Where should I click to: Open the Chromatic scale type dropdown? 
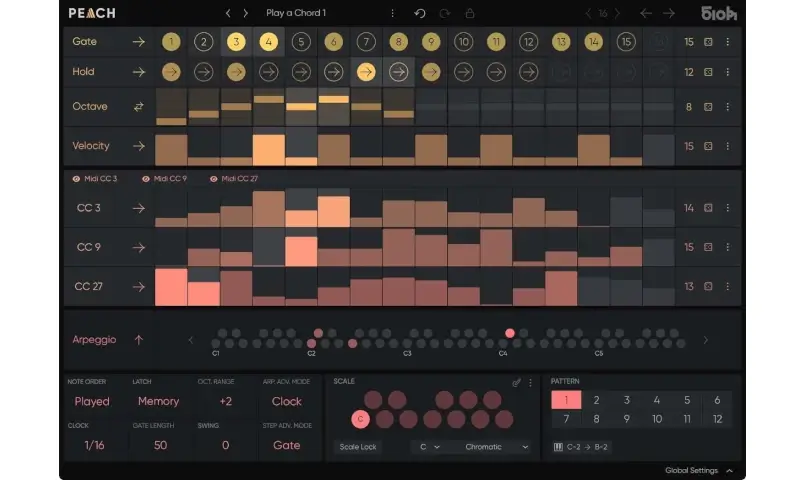[495, 447]
